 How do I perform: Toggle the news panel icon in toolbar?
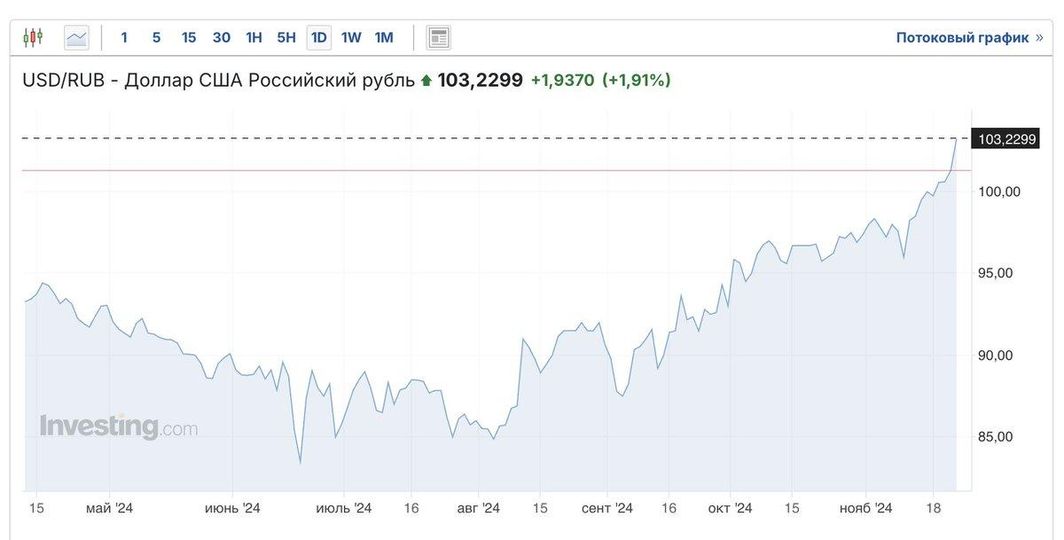coord(438,38)
